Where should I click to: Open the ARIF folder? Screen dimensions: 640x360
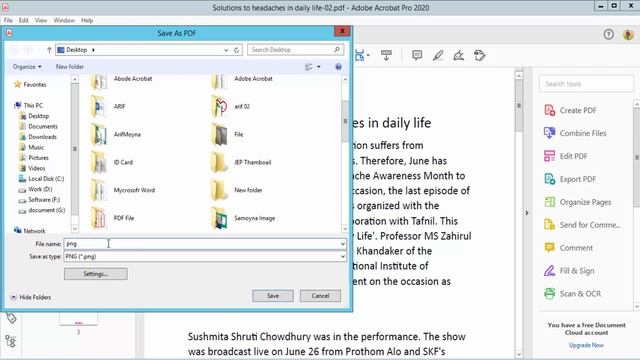pos(108,106)
